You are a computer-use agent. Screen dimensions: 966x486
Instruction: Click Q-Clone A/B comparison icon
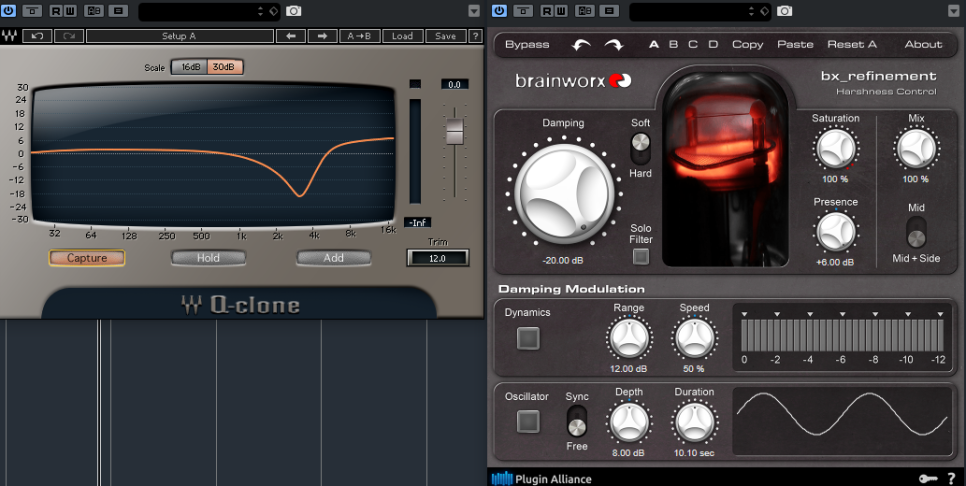coord(94,10)
